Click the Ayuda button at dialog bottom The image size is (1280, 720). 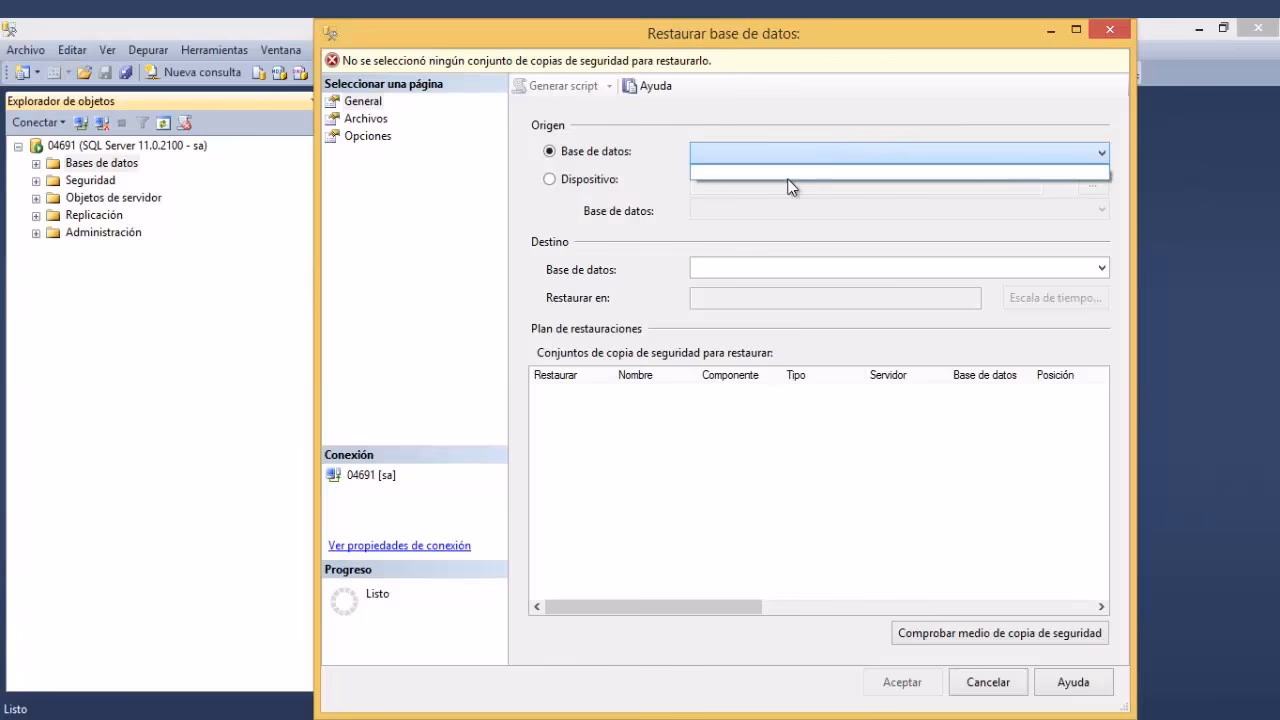(1073, 682)
